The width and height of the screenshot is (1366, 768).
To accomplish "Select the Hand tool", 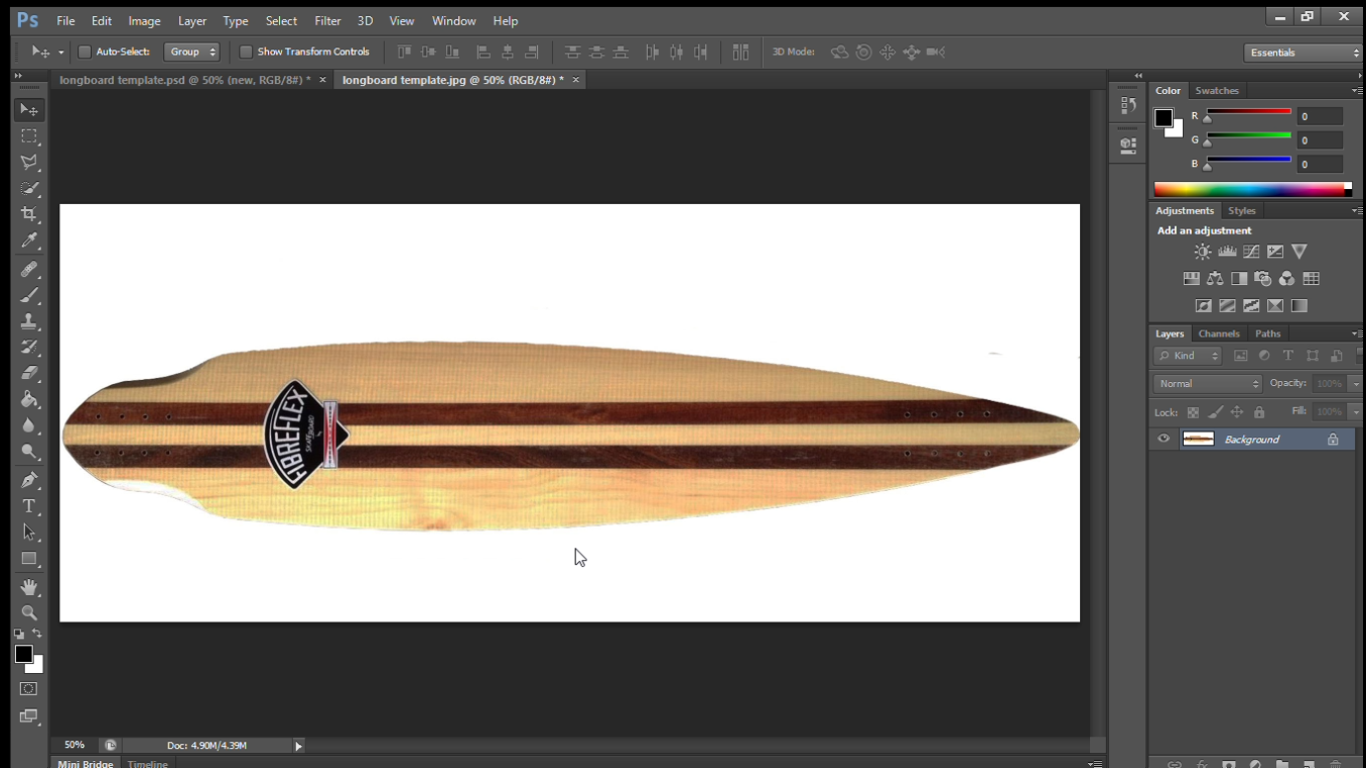I will click(28, 587).
